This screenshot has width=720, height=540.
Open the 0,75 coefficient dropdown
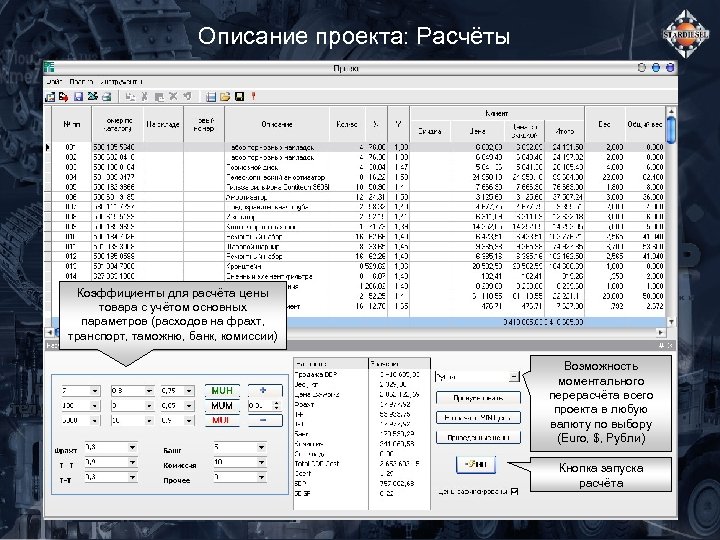(x=189, y=391)
